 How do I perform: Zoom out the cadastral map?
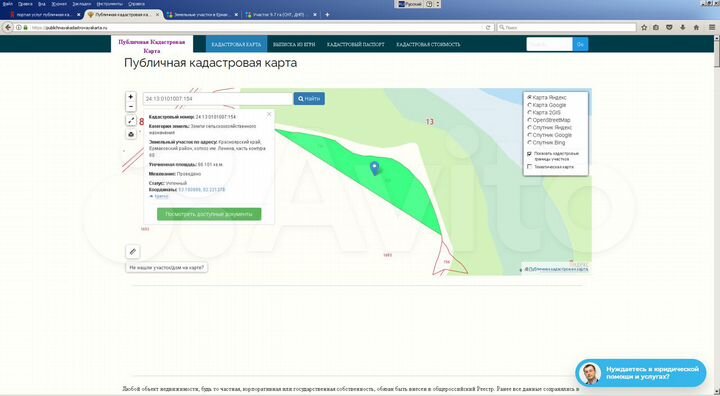pos(131,107)
